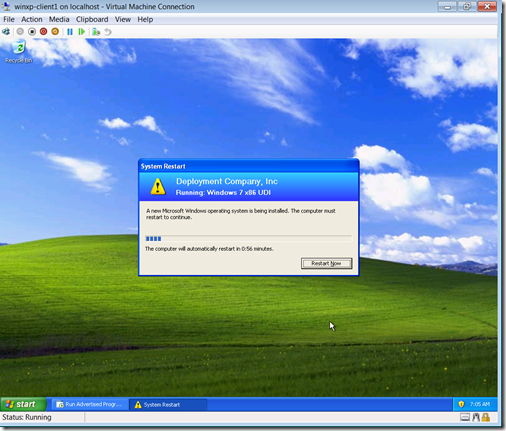Click the Snapshot toolbar icon
Image resolution: width=506 pixels, height=431 pixels.
click(96, 32)
